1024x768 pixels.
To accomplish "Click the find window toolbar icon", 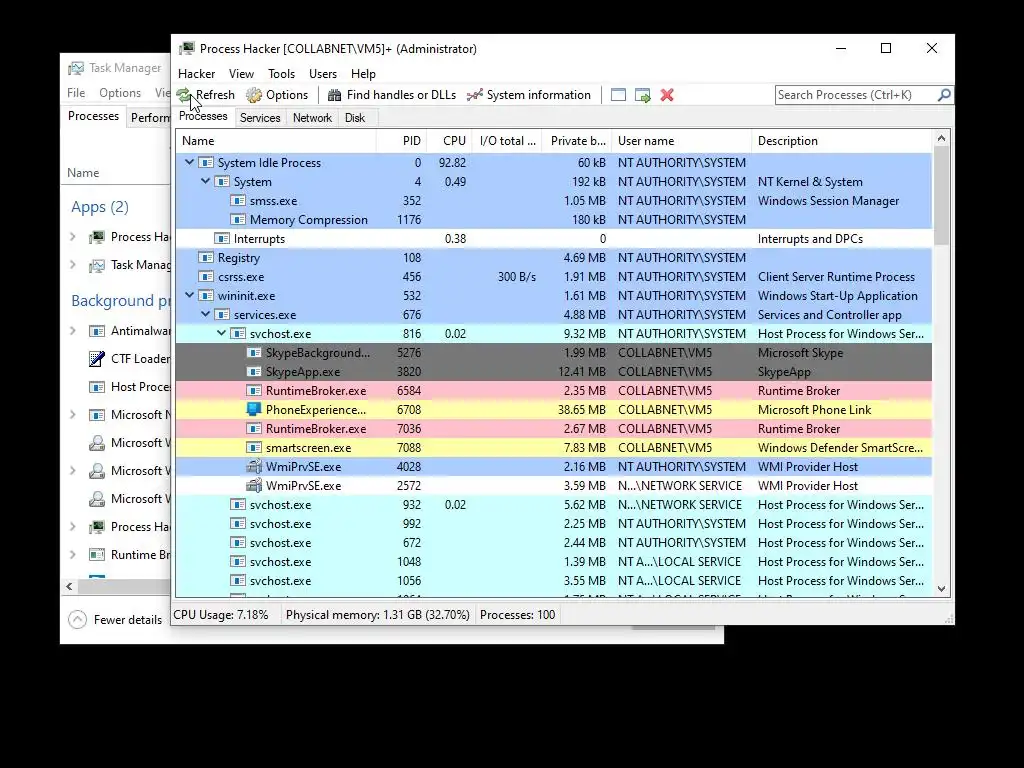I will (618, 95).
